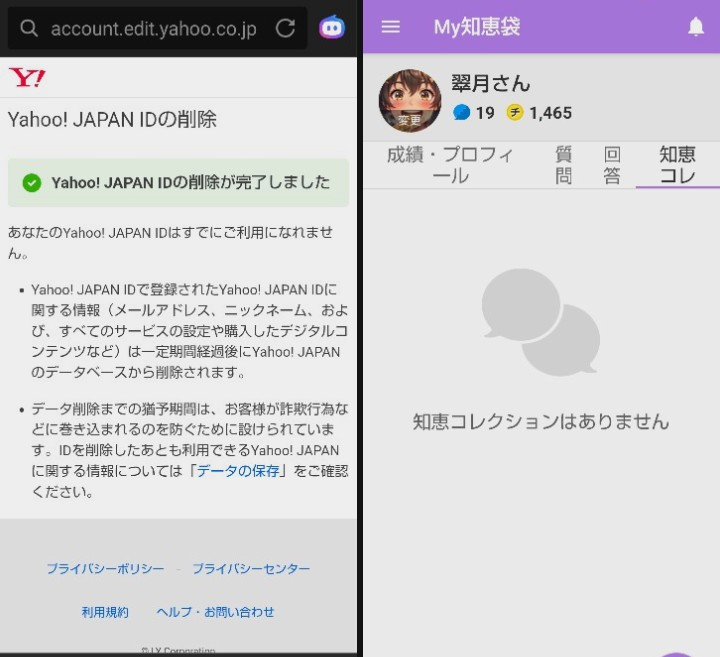Open the ヘルプ・お問い合わせ link
The height and width of the screenshot is (657, 720).
point(215,612)
